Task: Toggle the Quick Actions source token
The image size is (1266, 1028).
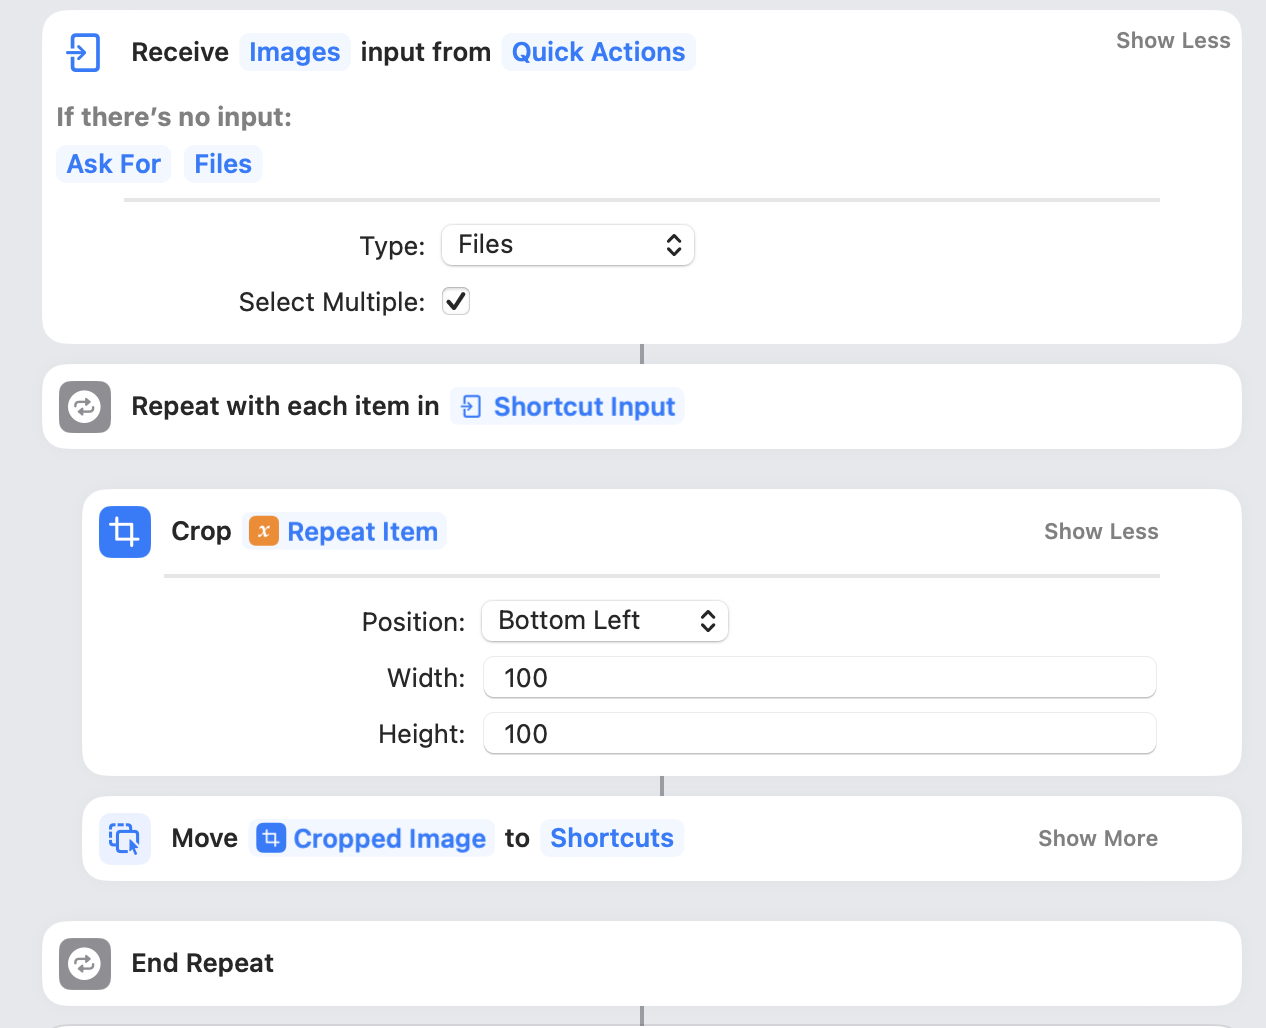Action: 598,51
